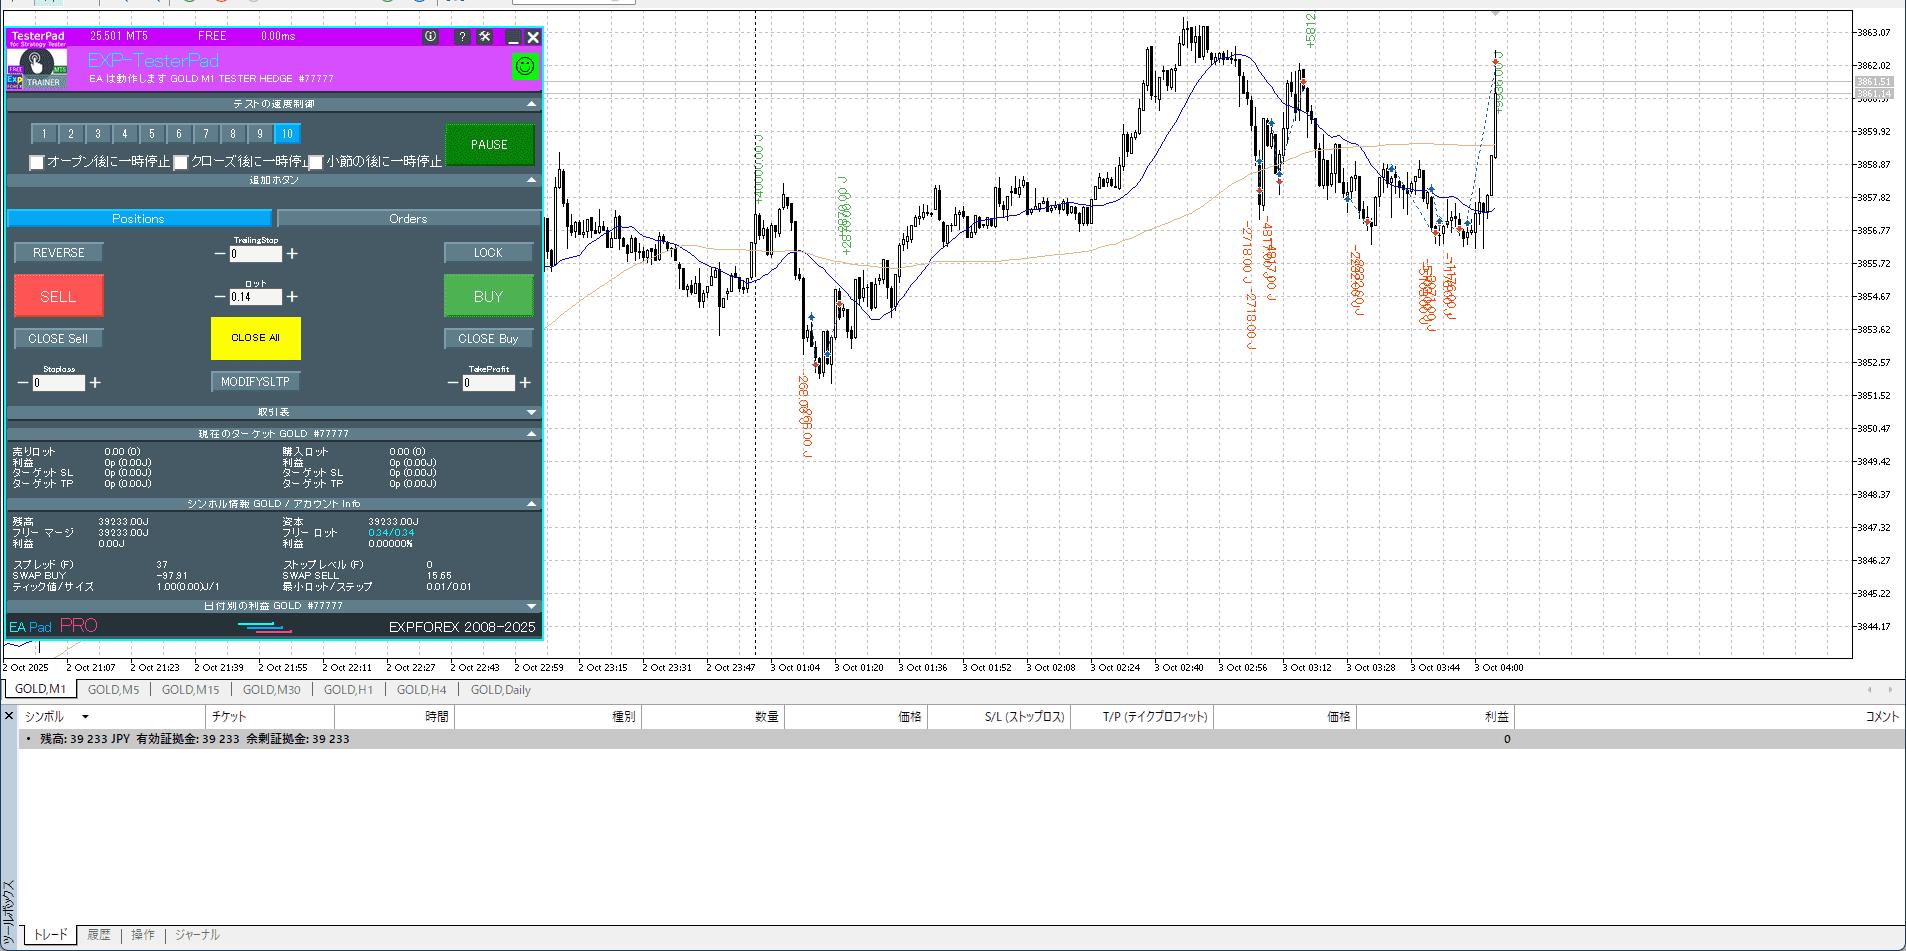Image resolution: width=1906 pixels, height=951 pixels.
Task: Expand daily profit GOLD section
Action: coord(531,606)
